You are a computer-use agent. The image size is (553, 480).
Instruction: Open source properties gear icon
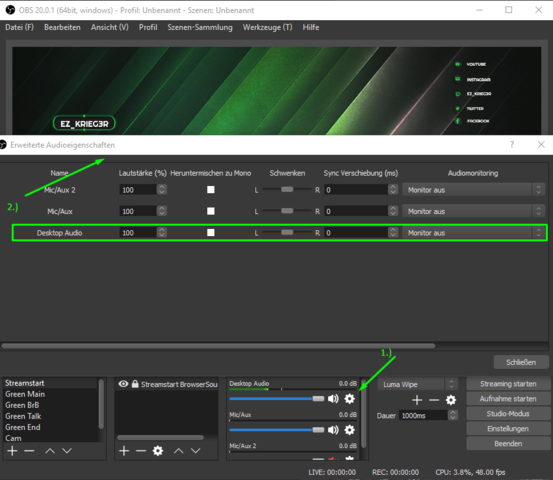158,451
